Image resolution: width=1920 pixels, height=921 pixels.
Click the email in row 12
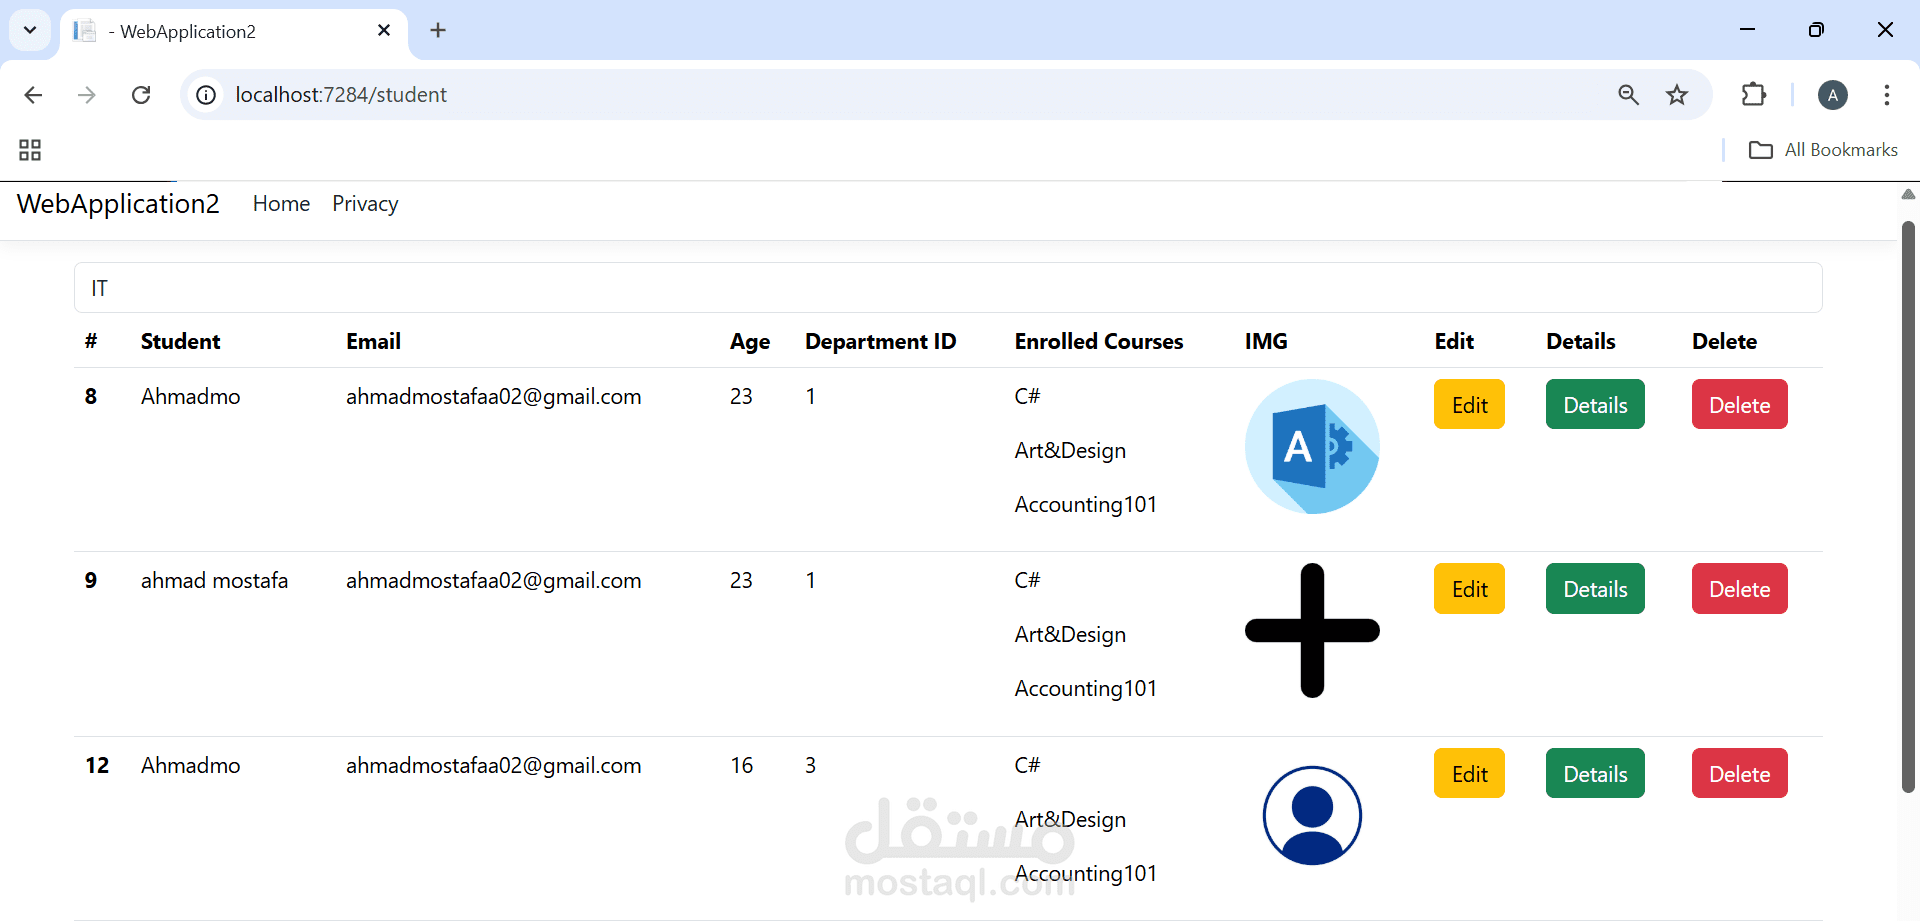click(x=494, y=766)
